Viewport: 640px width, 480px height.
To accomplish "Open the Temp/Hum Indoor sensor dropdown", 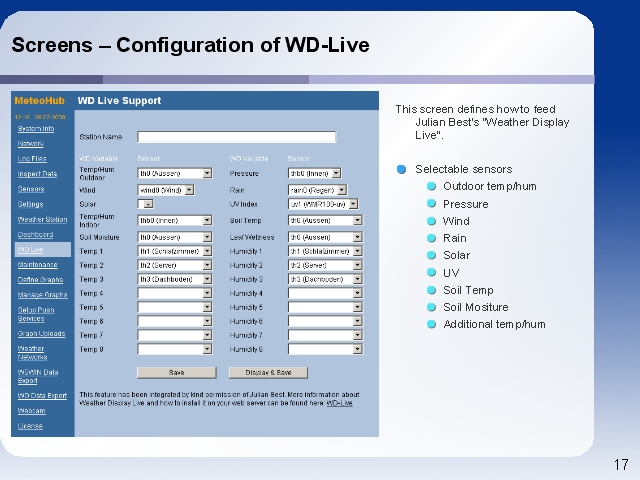I will point(174,220).
